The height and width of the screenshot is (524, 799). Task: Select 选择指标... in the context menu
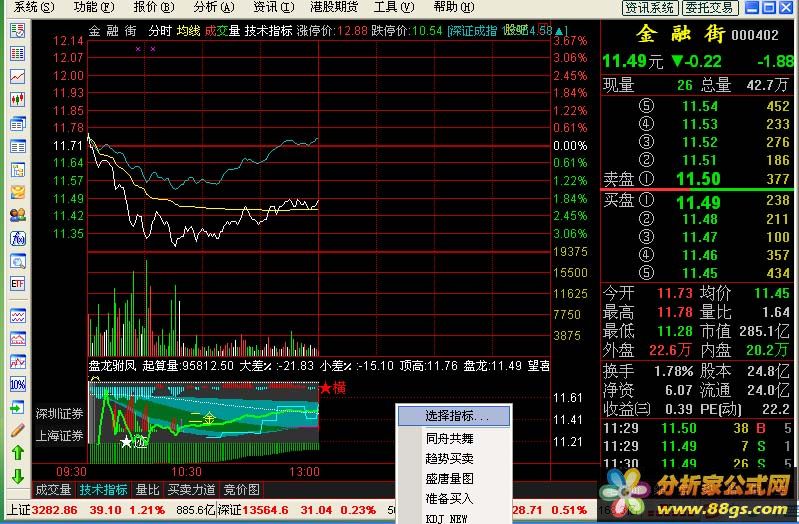[x=454, y=416]
